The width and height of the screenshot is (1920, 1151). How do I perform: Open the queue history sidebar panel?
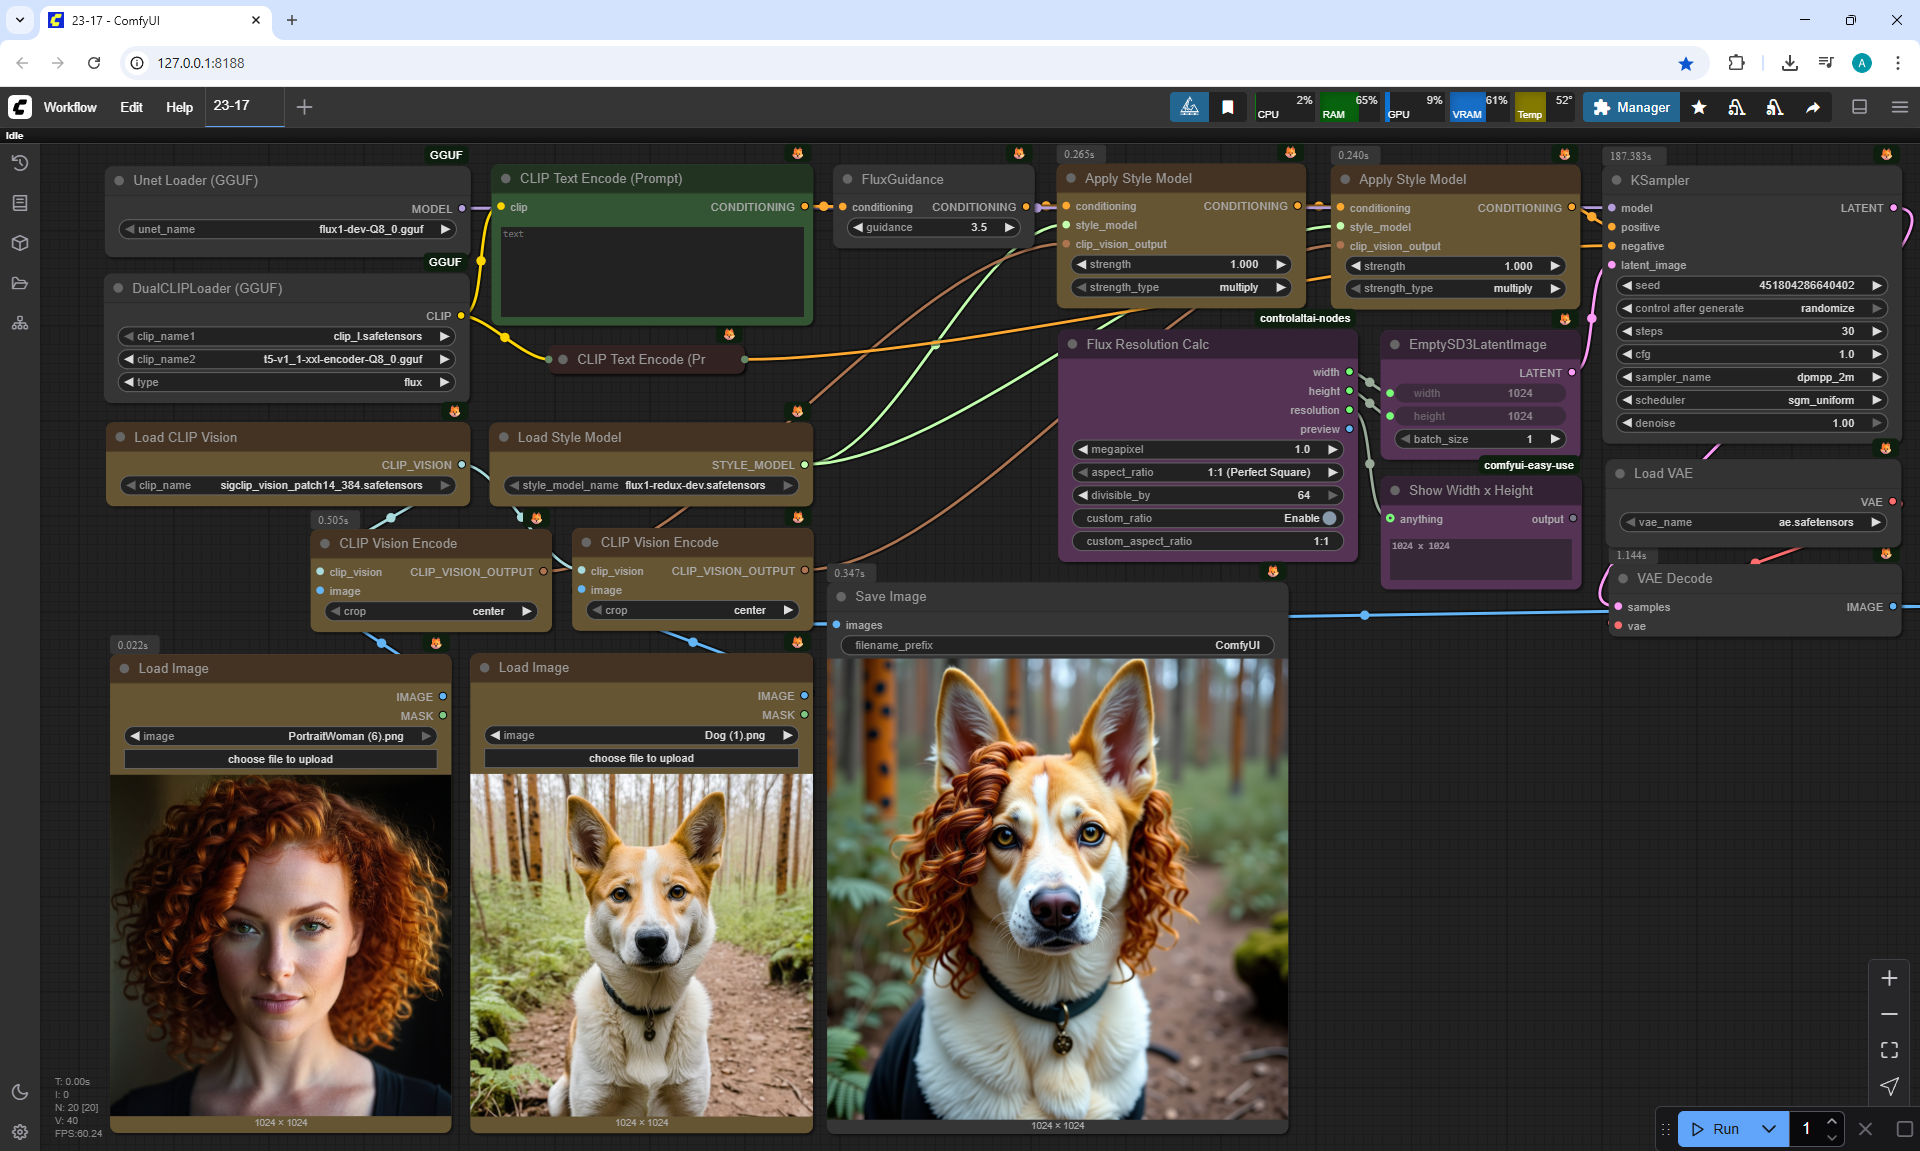point(20,163)
